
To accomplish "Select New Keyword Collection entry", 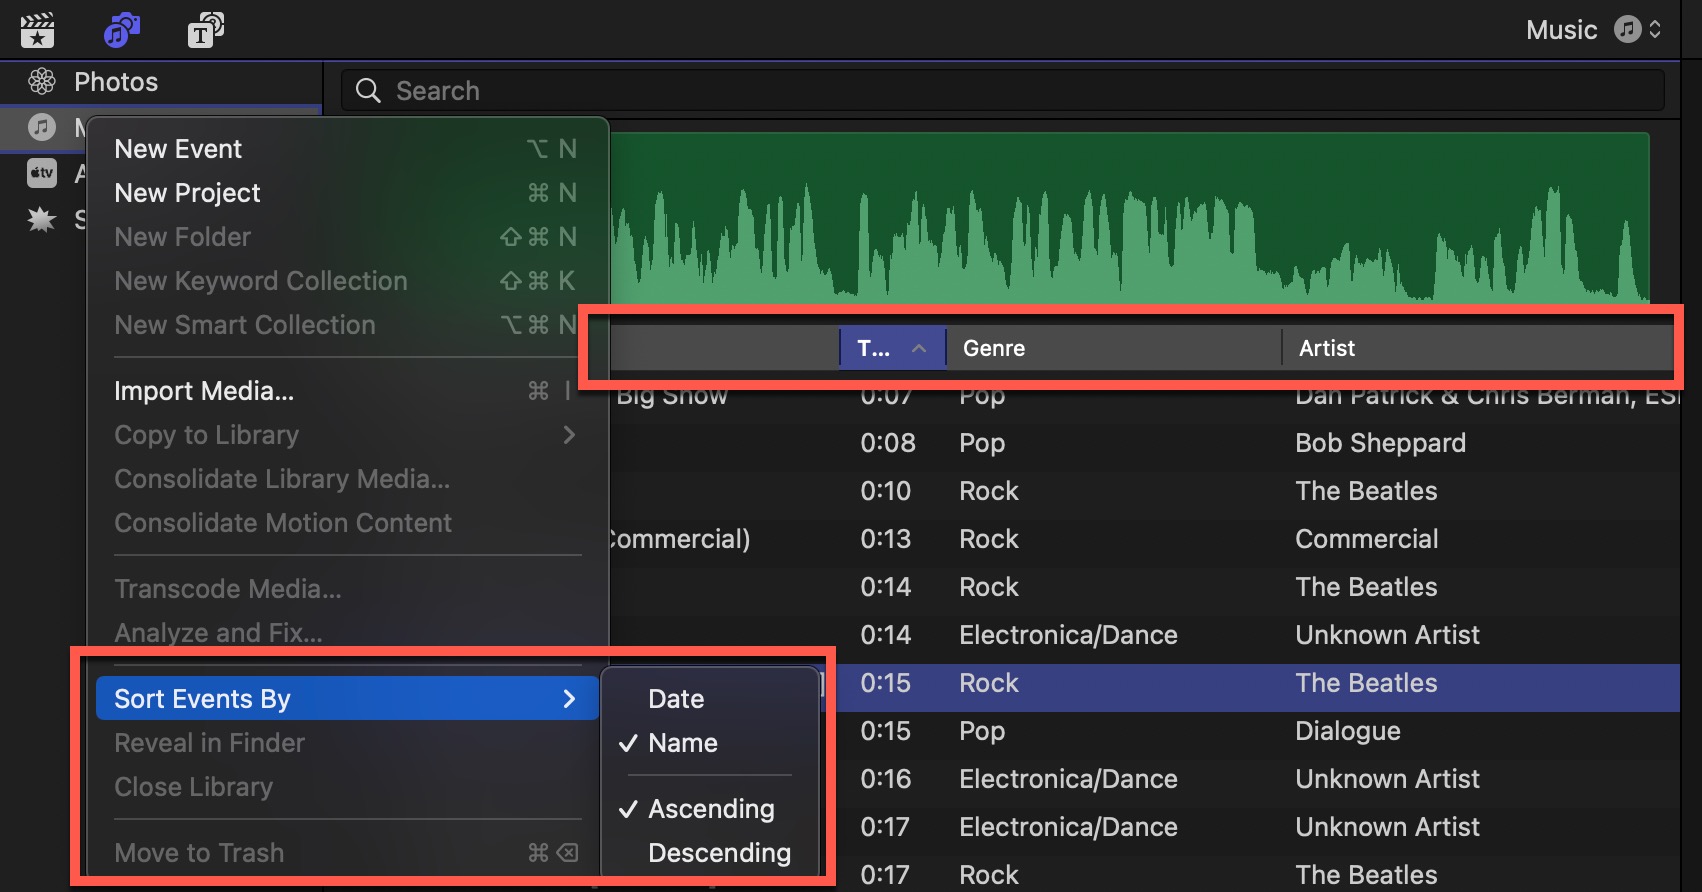I will point(346,281).
